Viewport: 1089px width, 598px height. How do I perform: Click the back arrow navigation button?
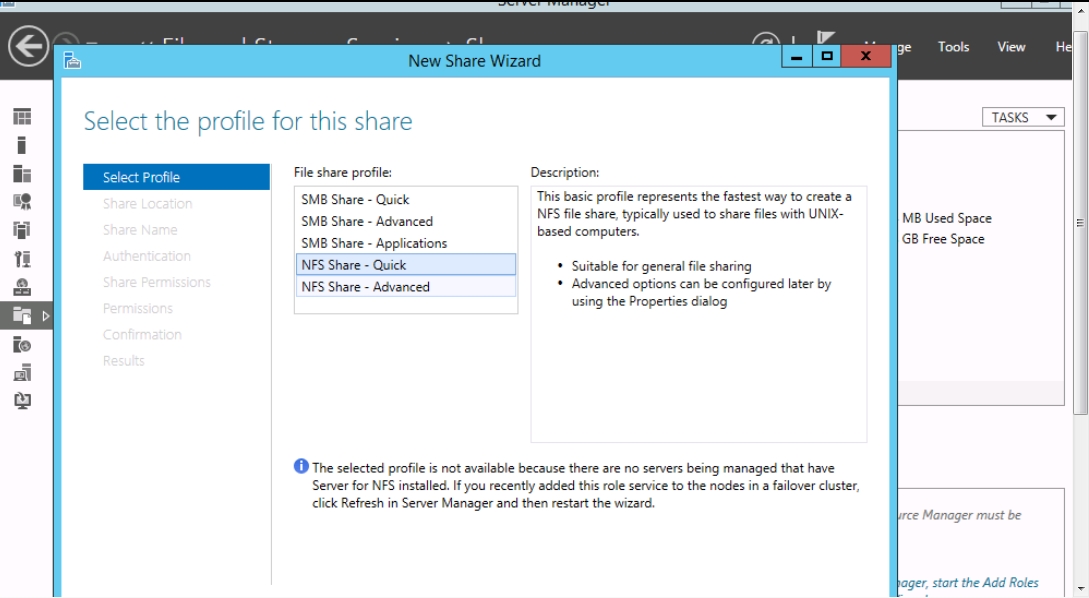pyautogui.click(x=25, y=48)
